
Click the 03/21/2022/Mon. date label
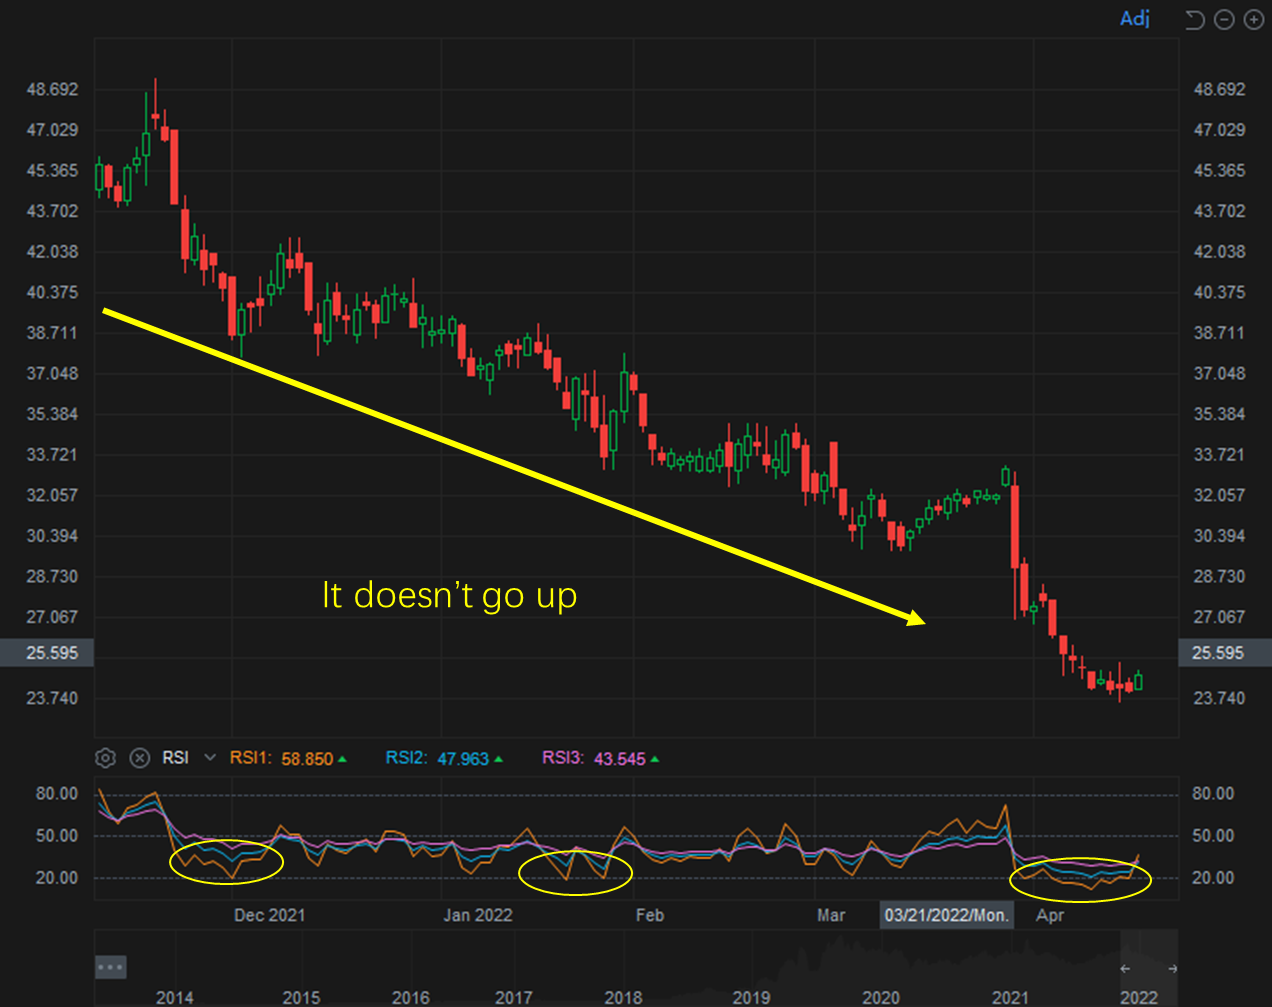946,915
